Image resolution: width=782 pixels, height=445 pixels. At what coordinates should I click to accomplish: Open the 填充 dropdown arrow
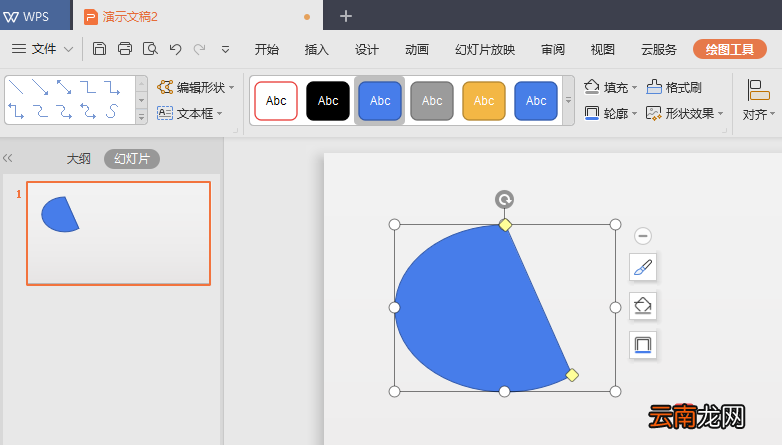click(634, 88)
